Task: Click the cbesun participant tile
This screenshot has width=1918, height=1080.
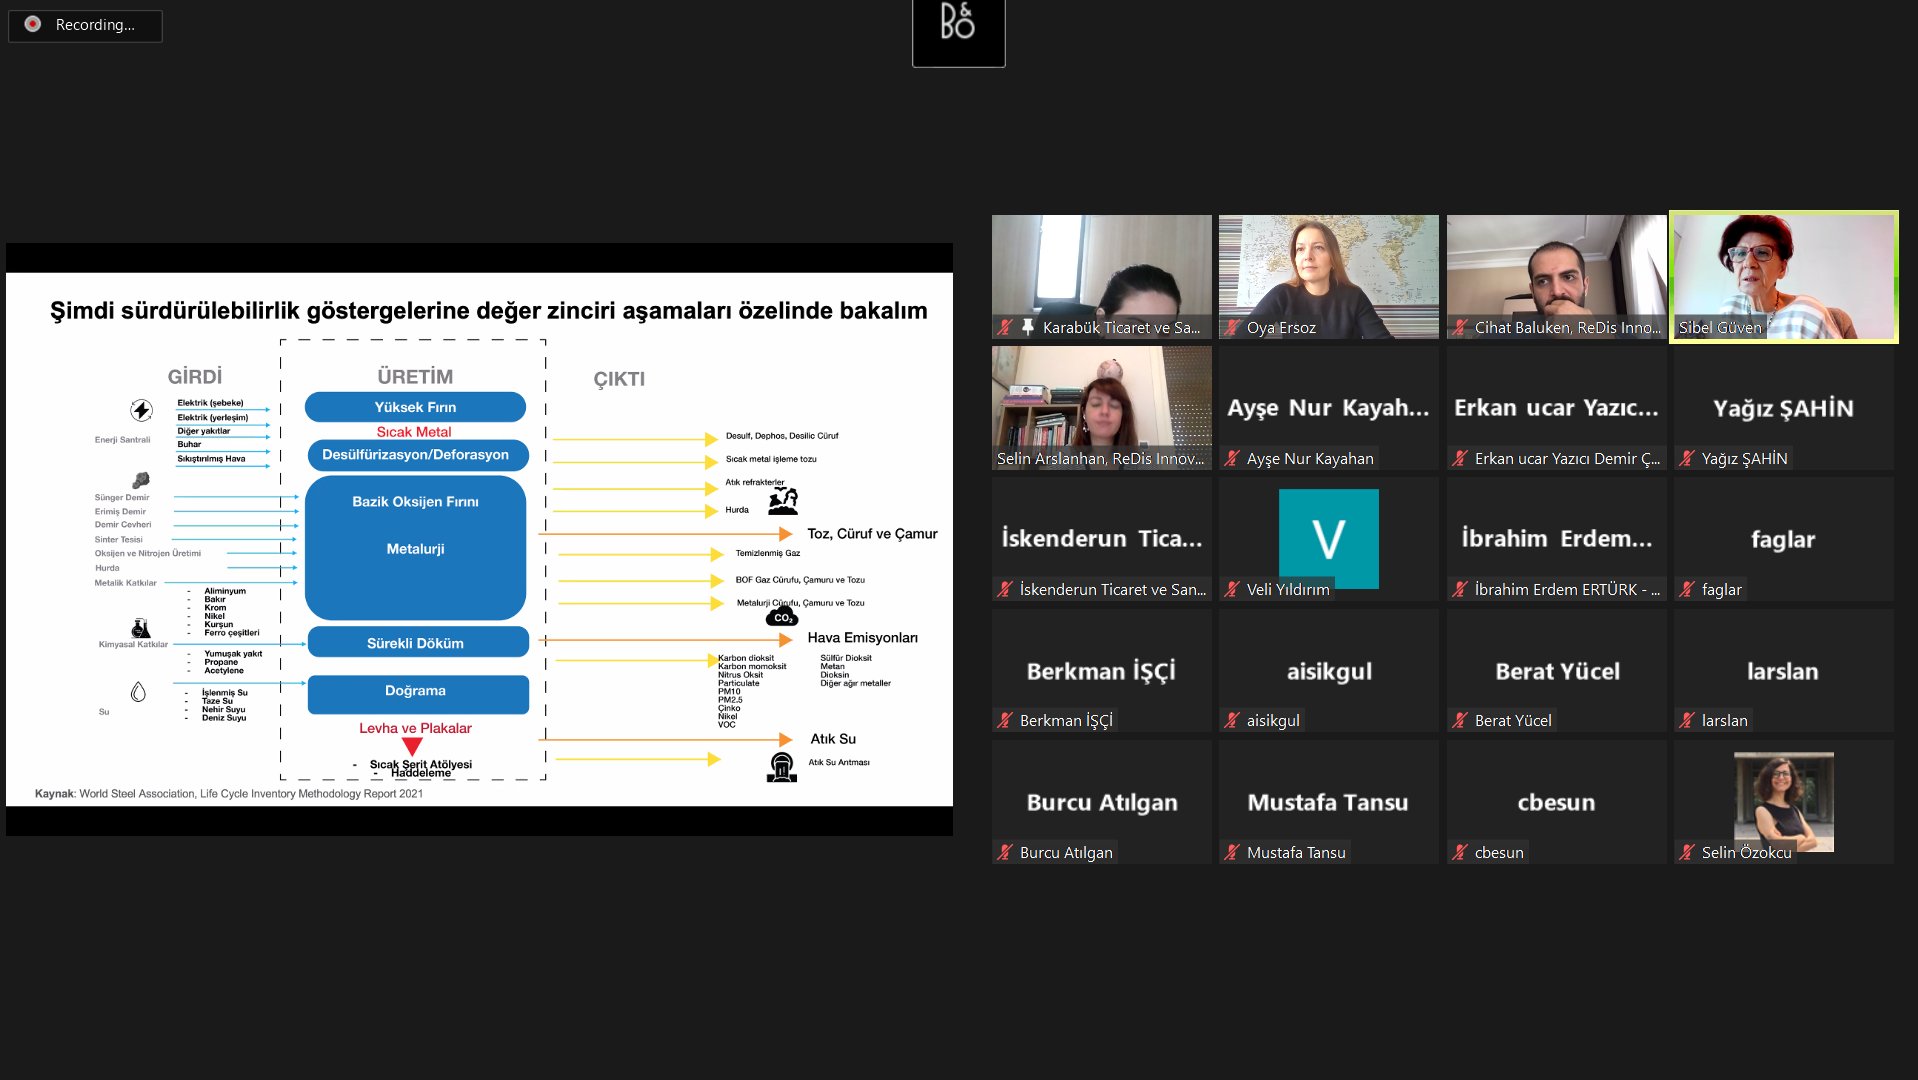Action: tap(1556, 802)
